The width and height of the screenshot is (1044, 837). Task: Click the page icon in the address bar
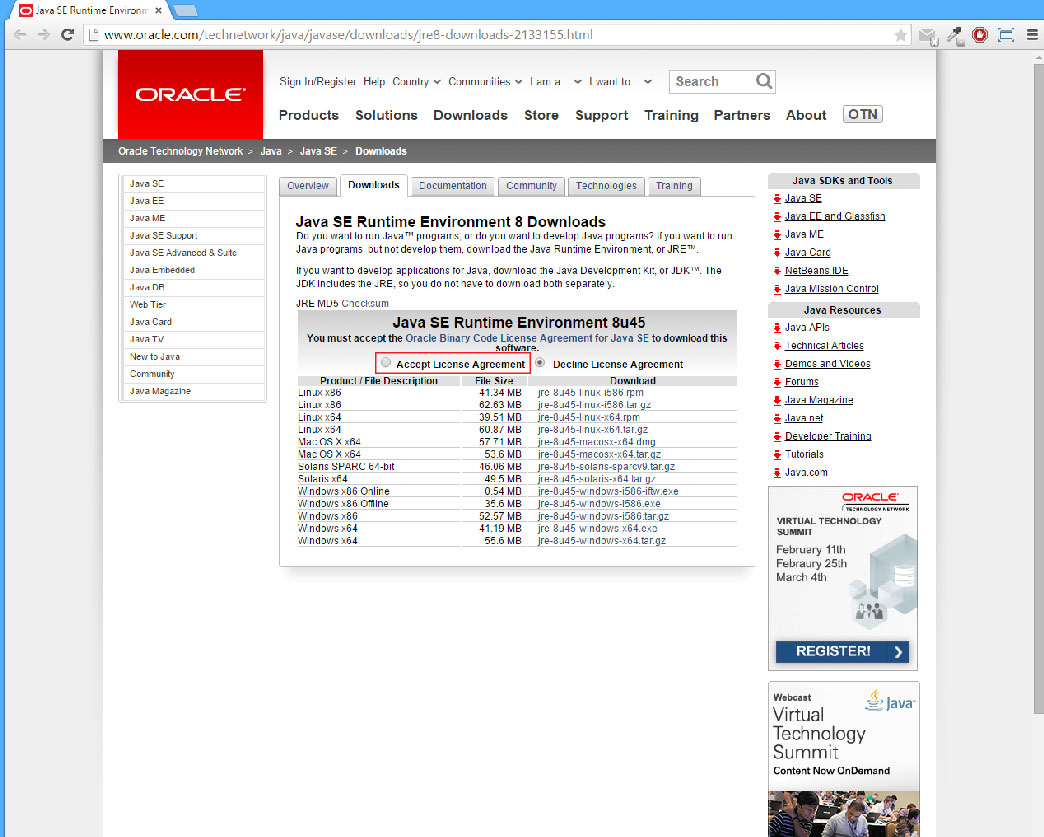click(94, 35)
